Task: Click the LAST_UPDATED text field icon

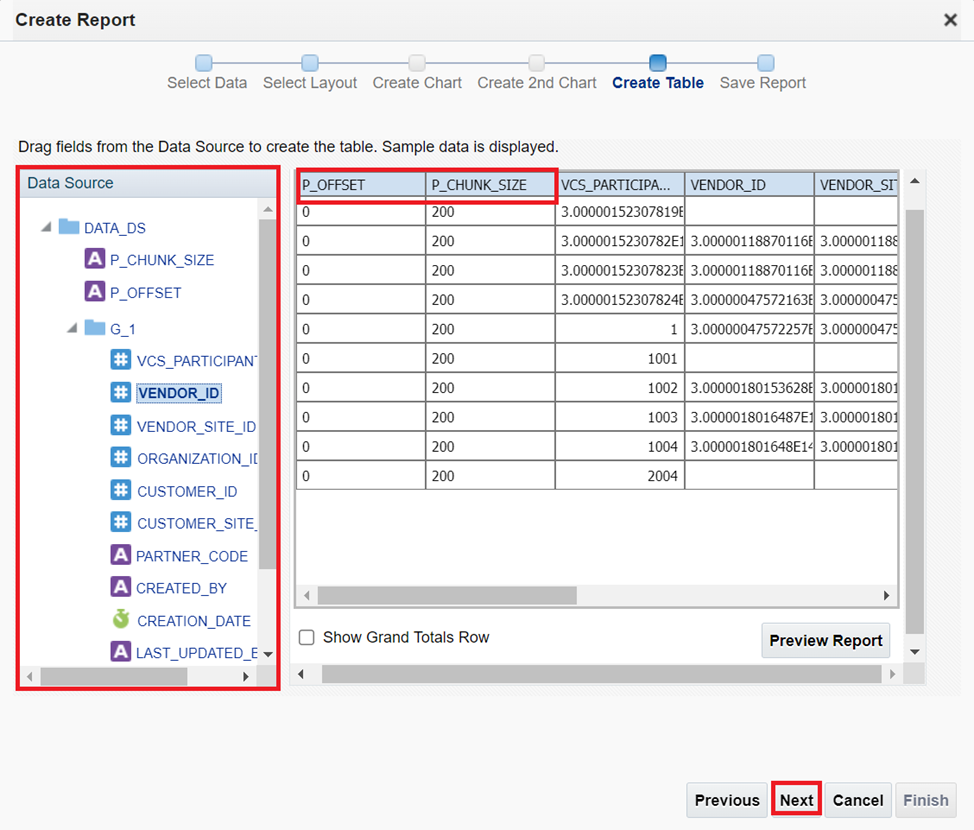Action: (x=121, y=652)
